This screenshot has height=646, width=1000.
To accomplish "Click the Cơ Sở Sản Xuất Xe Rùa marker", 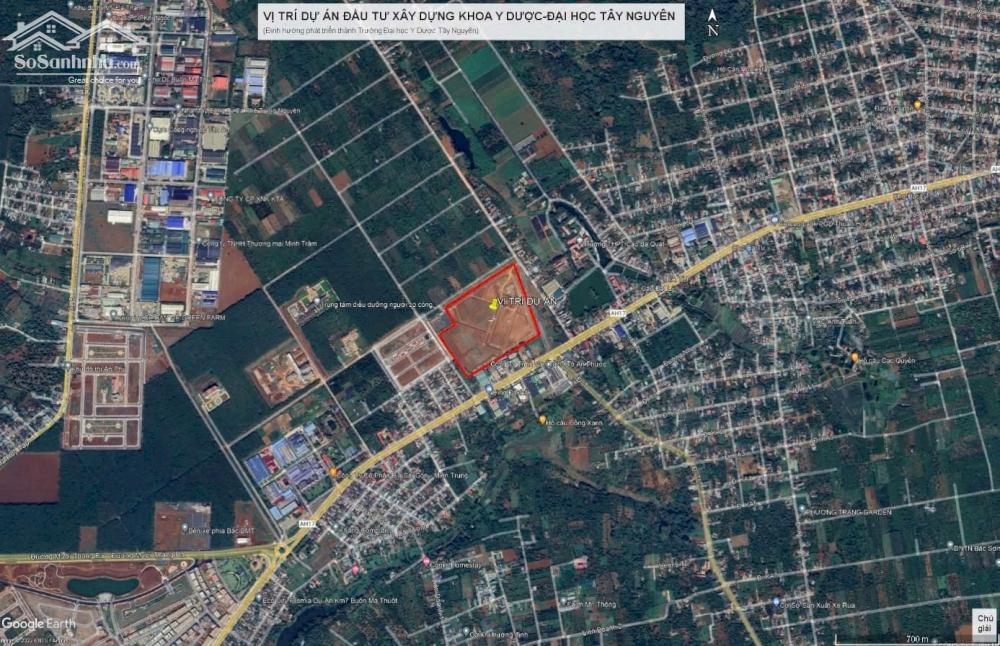I will click(x=776, y=602).
